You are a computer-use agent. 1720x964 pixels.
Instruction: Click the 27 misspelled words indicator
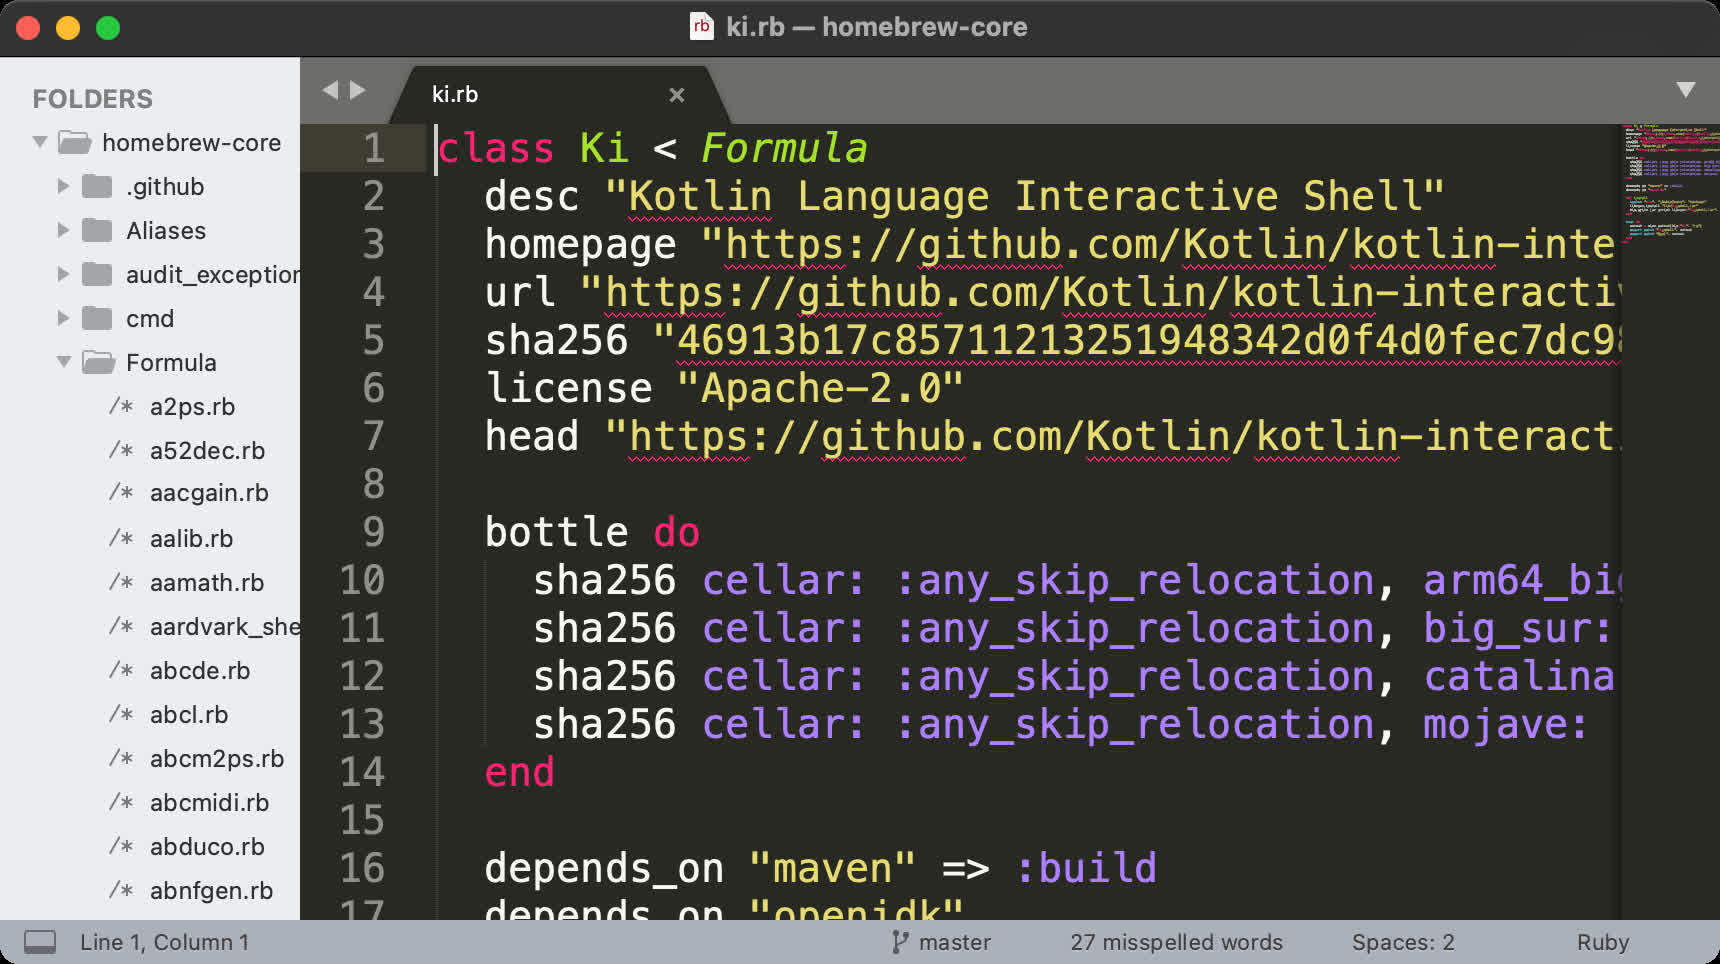(x=1176, y=941)
